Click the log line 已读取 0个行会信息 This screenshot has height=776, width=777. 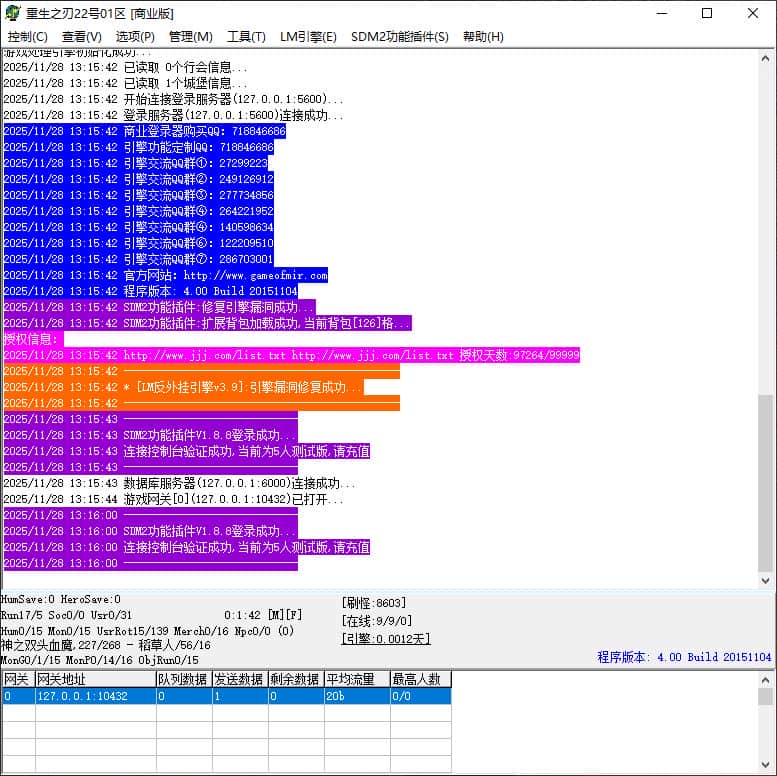125,67
